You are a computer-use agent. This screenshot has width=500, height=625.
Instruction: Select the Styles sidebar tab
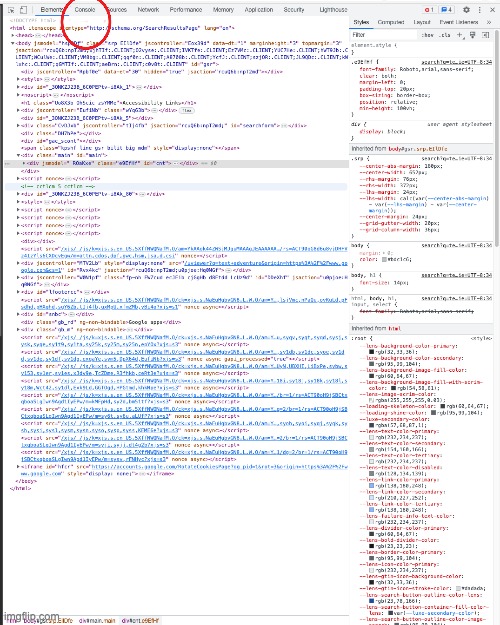point(361,22)
